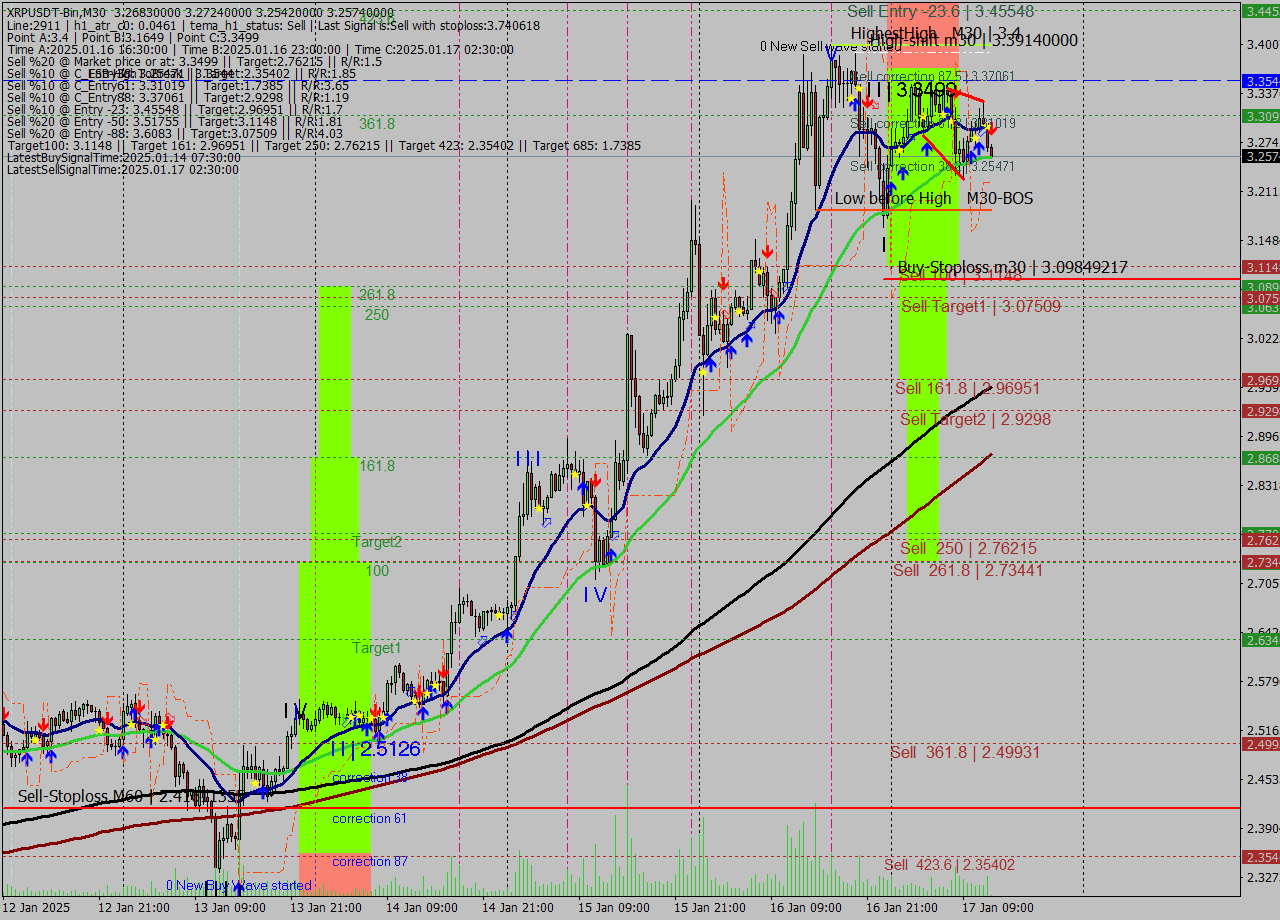Click the green '100' level label
Screen dimensions: 1280x920
click(x=377, y=571)
